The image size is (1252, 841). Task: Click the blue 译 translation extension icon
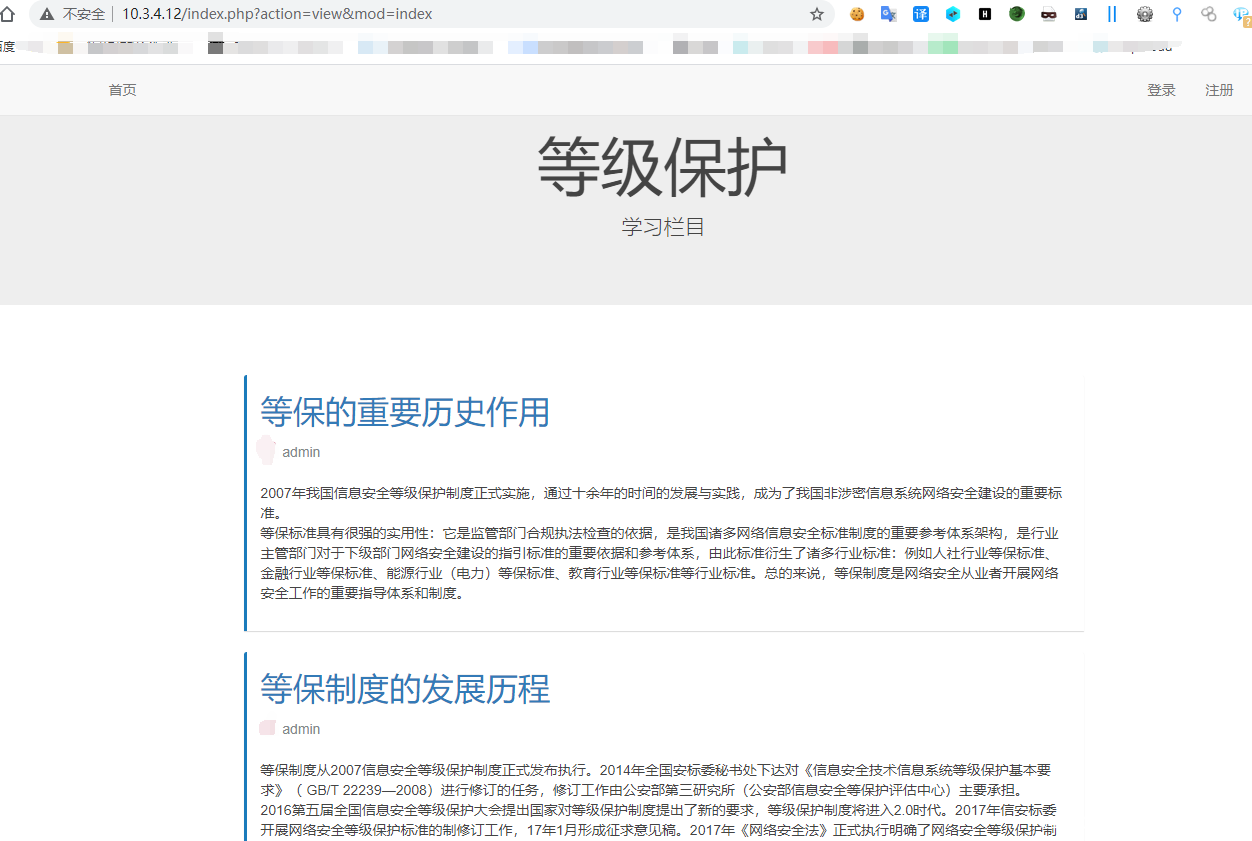[x=921, y=14]
